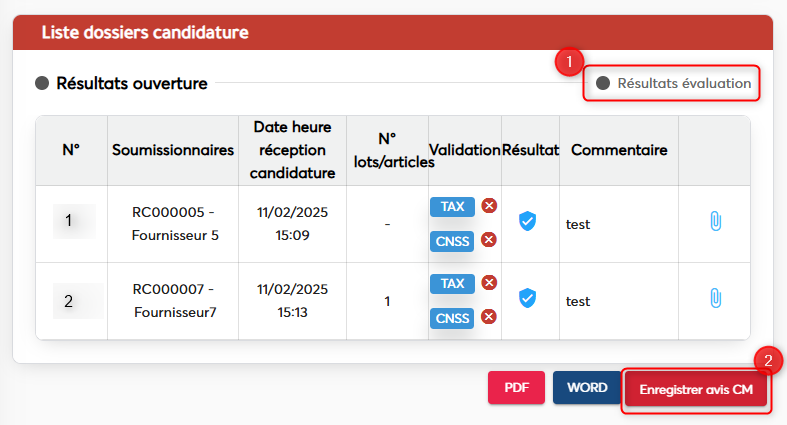The image size is (787, 425).
Task: Click red X next to CNSS for Fournisseur7
Action: coord(489,317)
